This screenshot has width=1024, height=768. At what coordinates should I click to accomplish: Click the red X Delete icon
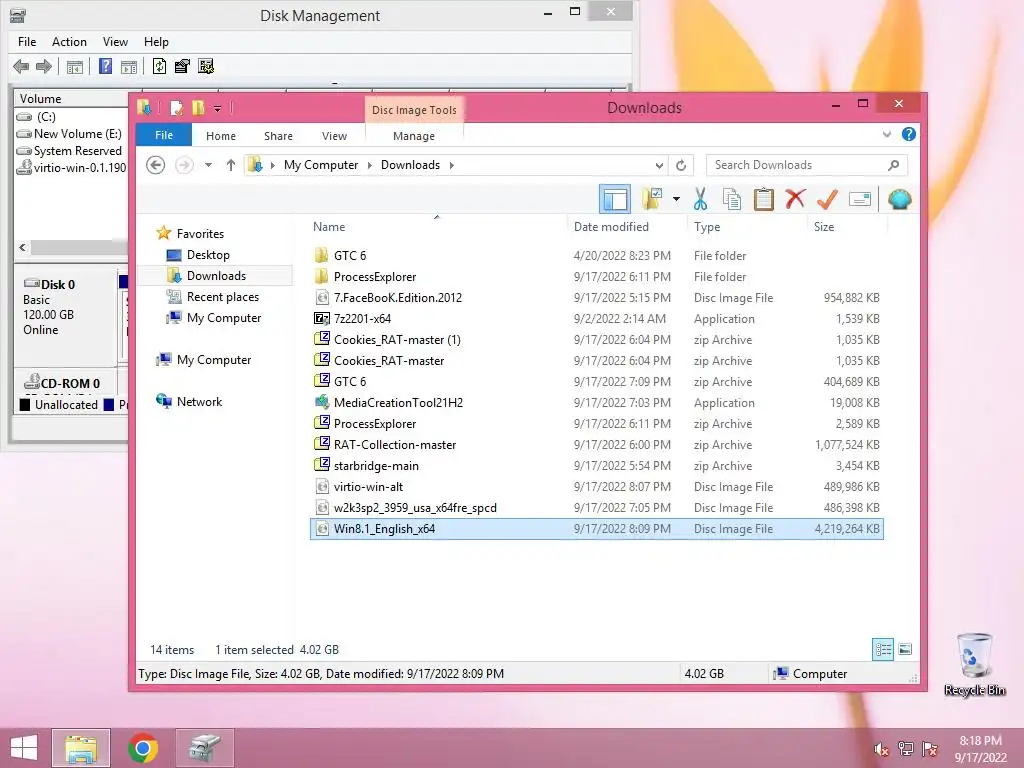pyautogui.click(x=795, y=199)
